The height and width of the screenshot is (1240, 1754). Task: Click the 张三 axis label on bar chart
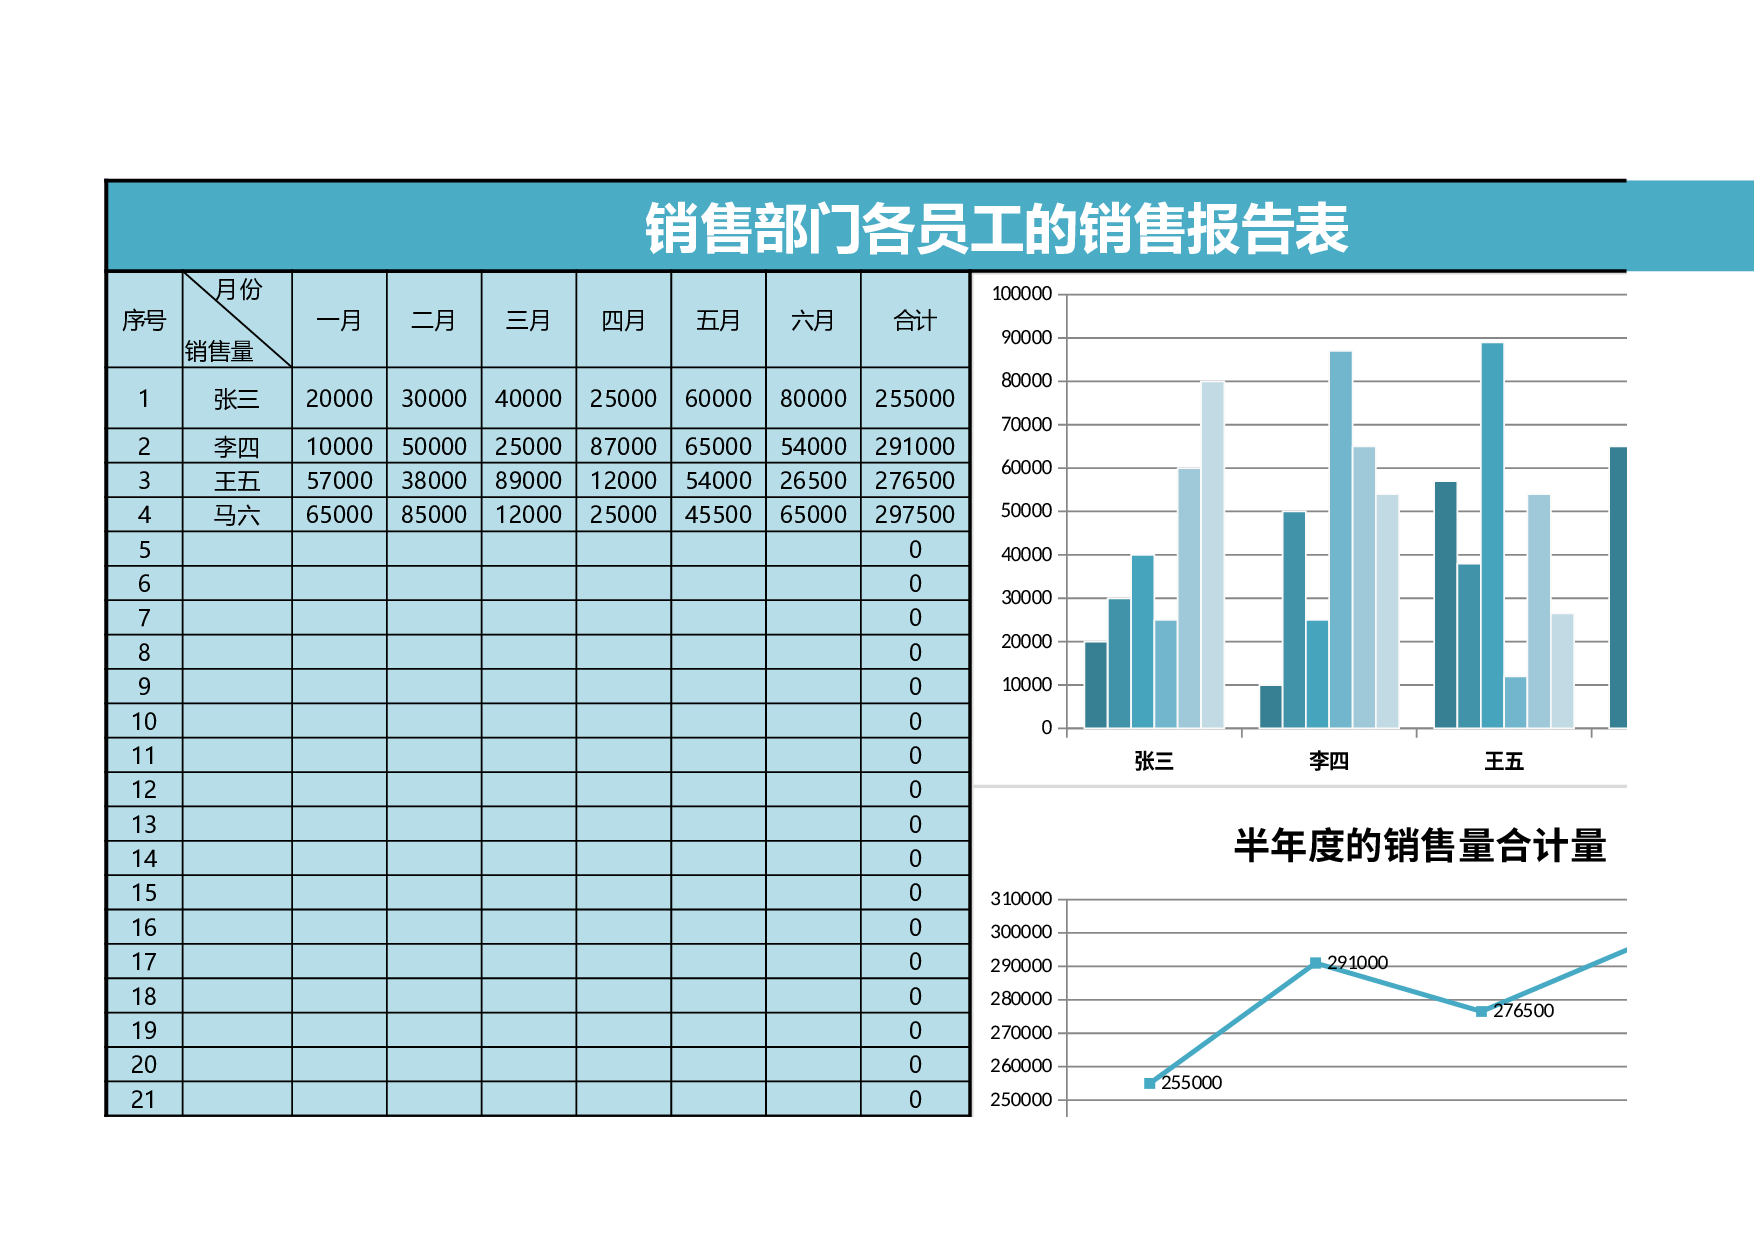pyautogui.click(x=1154, y=761)
